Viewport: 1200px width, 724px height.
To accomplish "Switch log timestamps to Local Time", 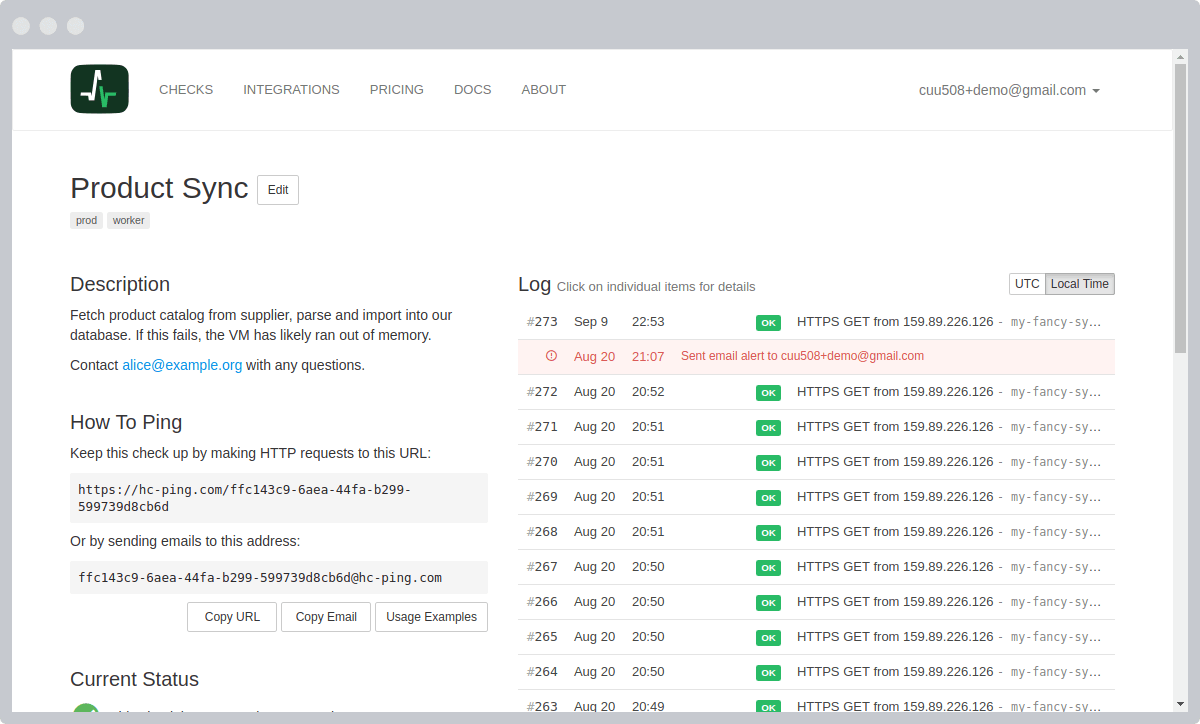I will (x=1079, y=283).
